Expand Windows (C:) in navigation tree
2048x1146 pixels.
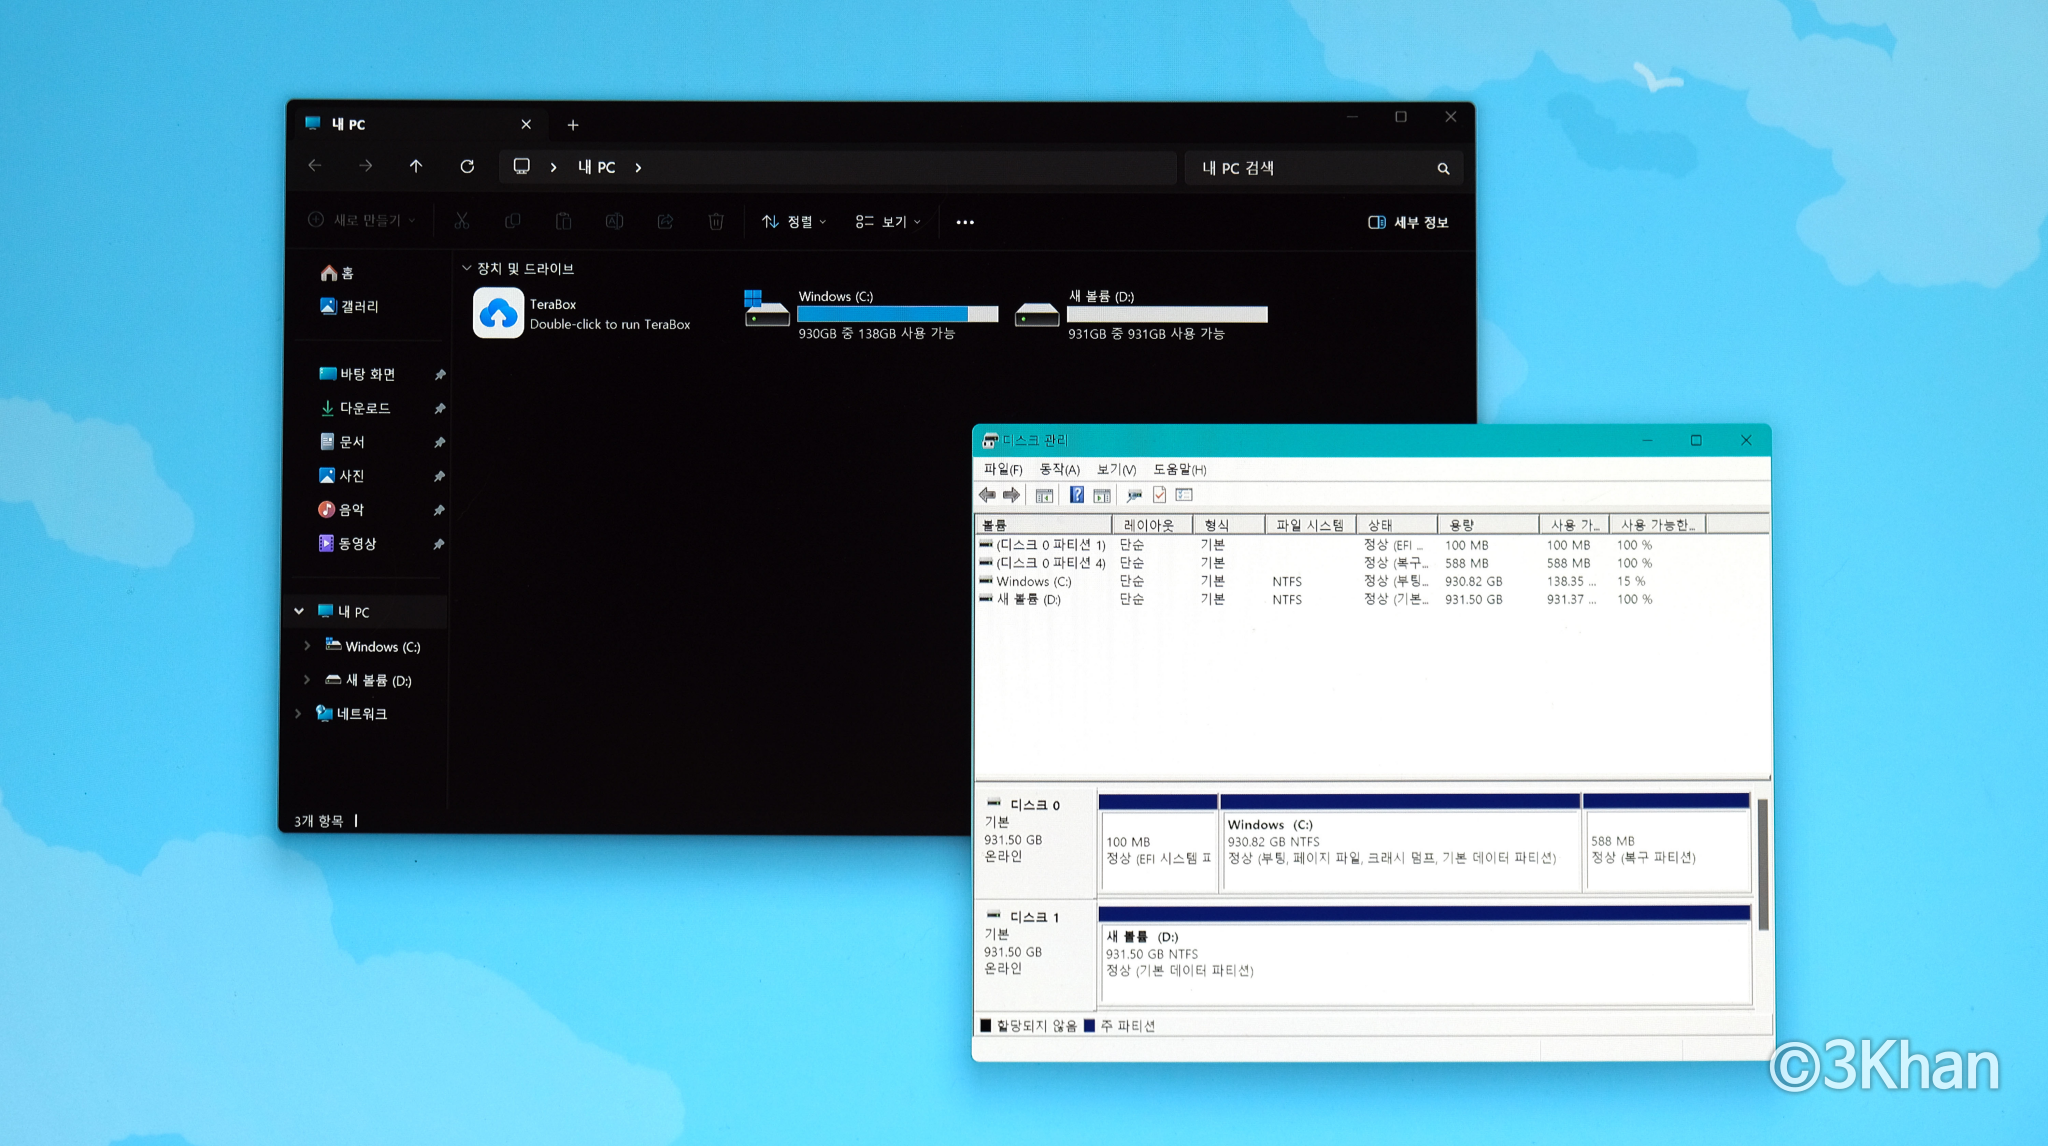click(x=307, y=646)
